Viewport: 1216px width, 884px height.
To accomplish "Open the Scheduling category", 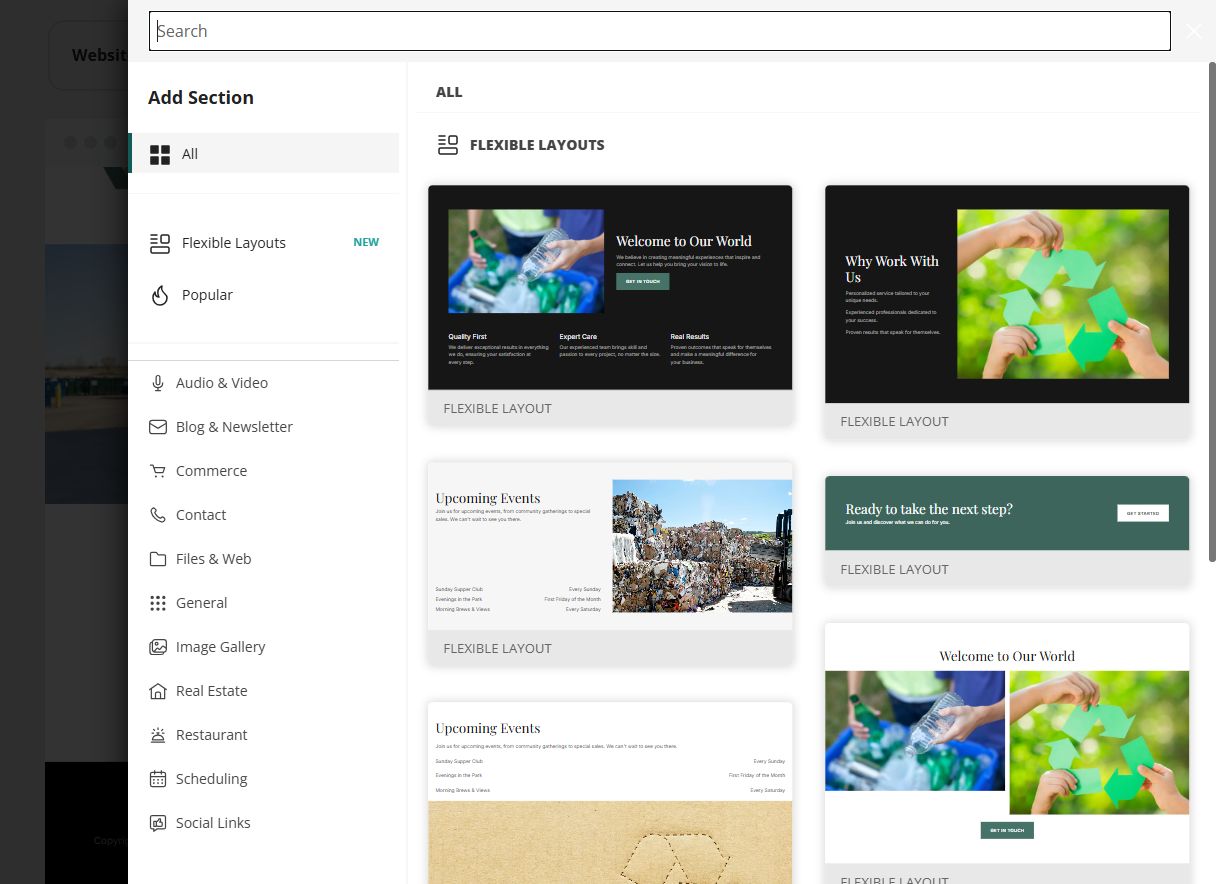I will pos(212,779).
